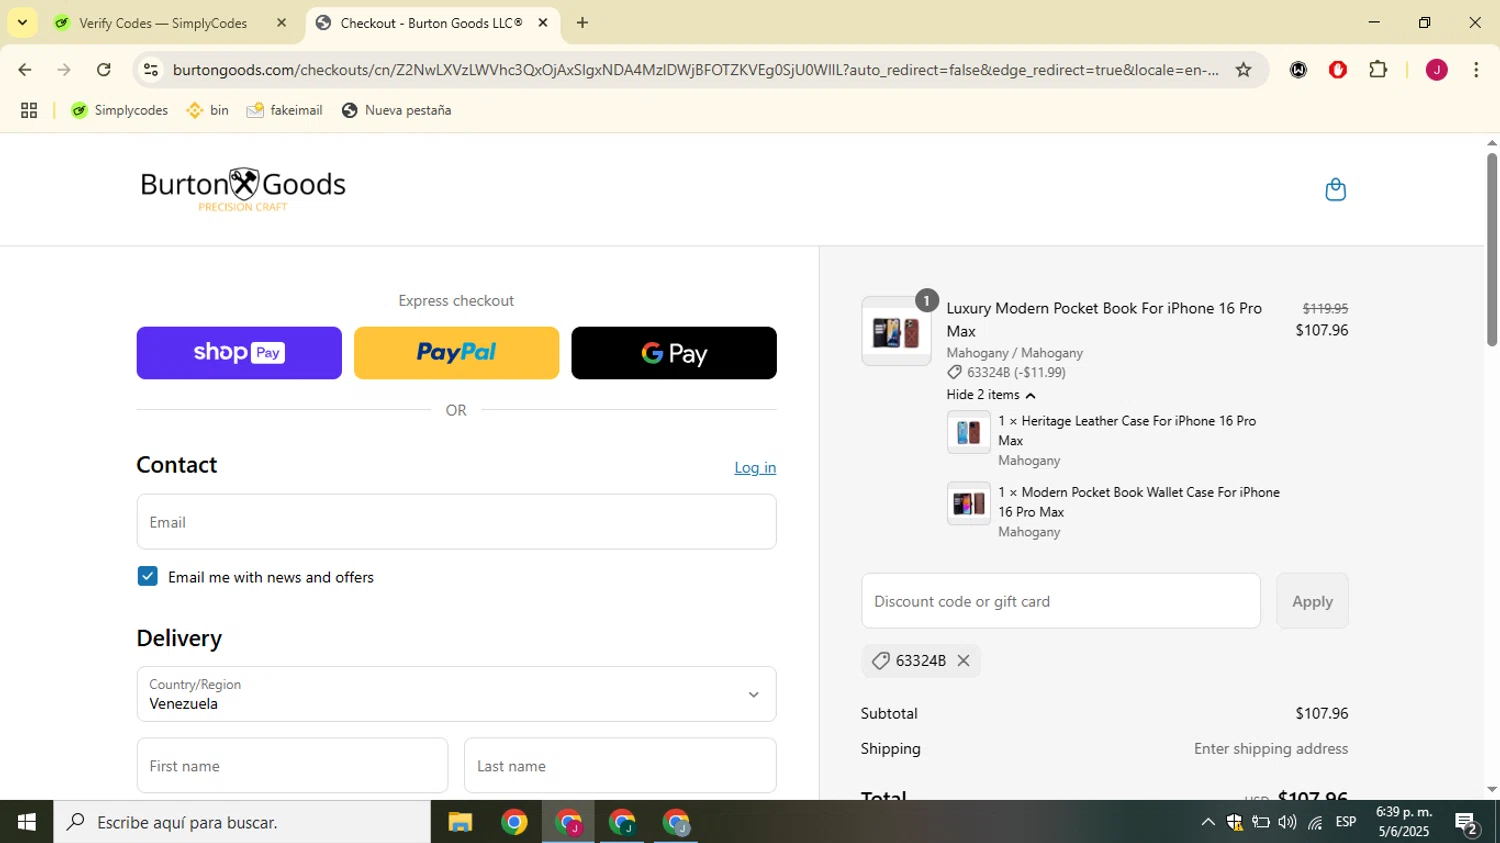This screenshot has width=1500, height=843.
Task: Open the fakeimail bookmark
Action: click(285, 110)
